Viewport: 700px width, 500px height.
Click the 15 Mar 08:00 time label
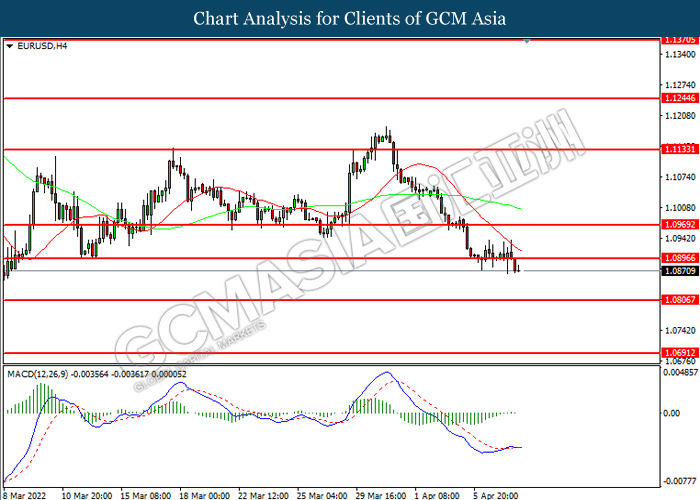146,496
